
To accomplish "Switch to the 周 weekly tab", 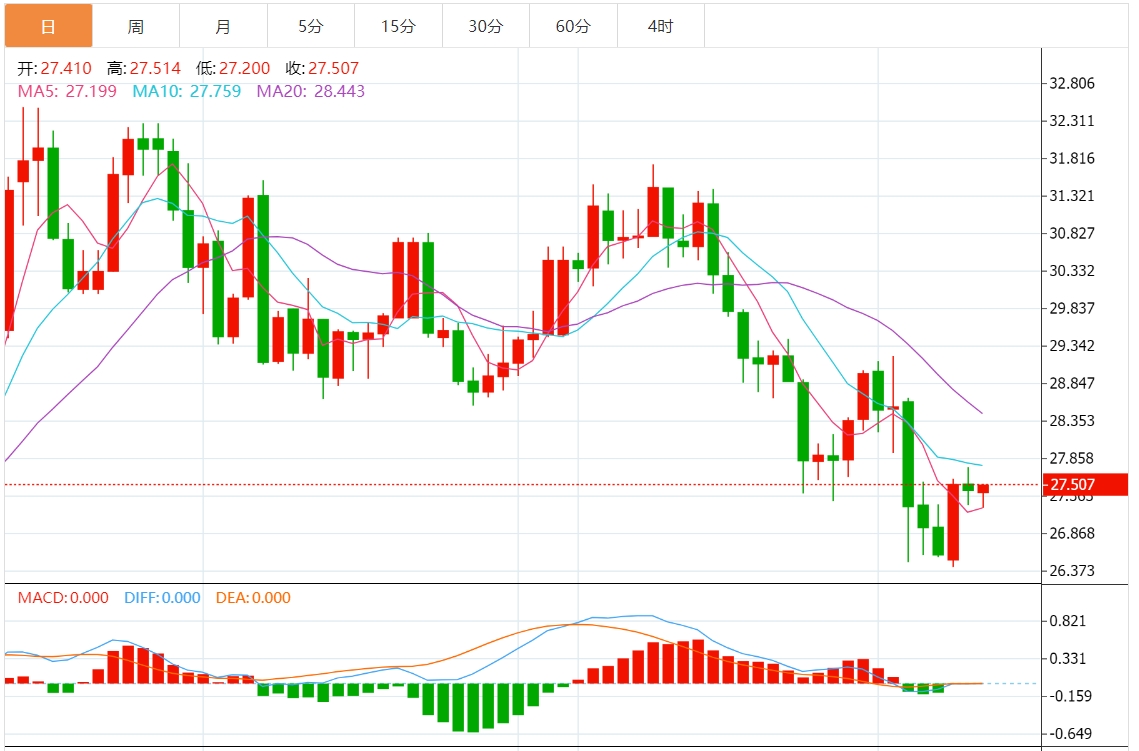I will pos(136,26).
